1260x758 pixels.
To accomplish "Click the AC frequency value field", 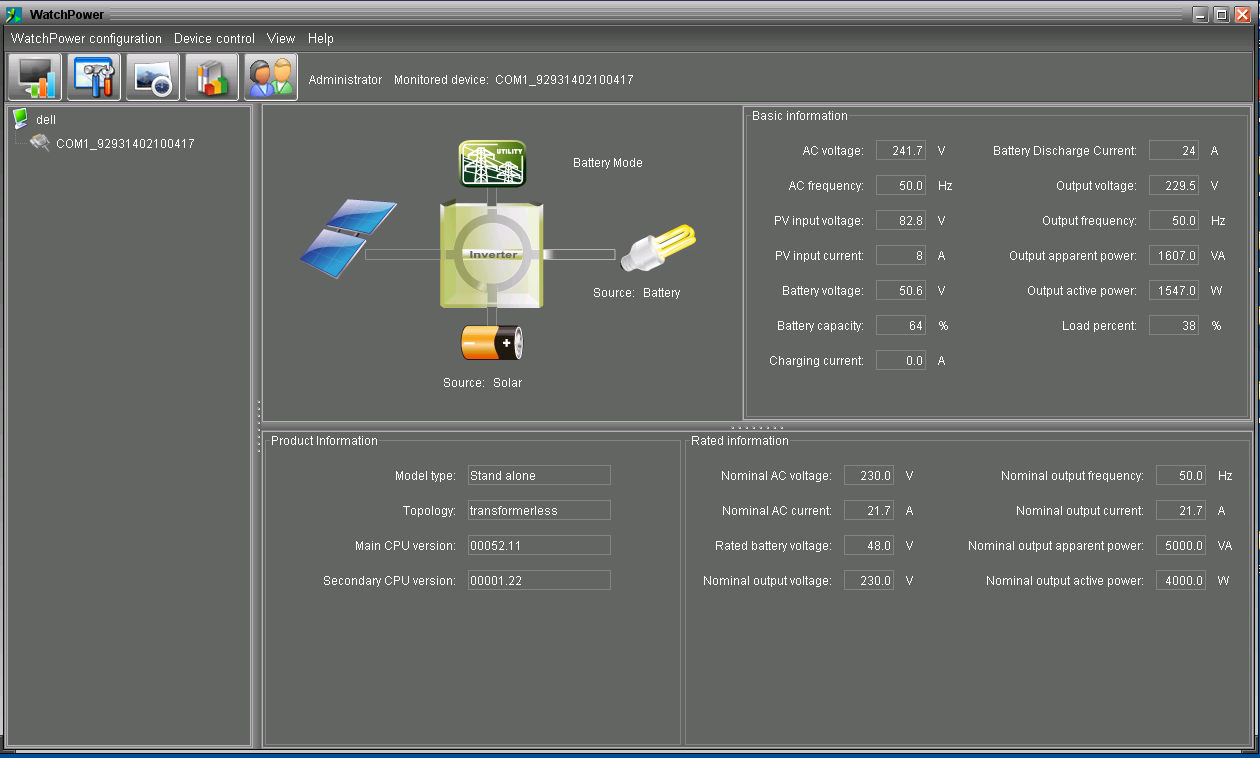I will tap(901, 185).
